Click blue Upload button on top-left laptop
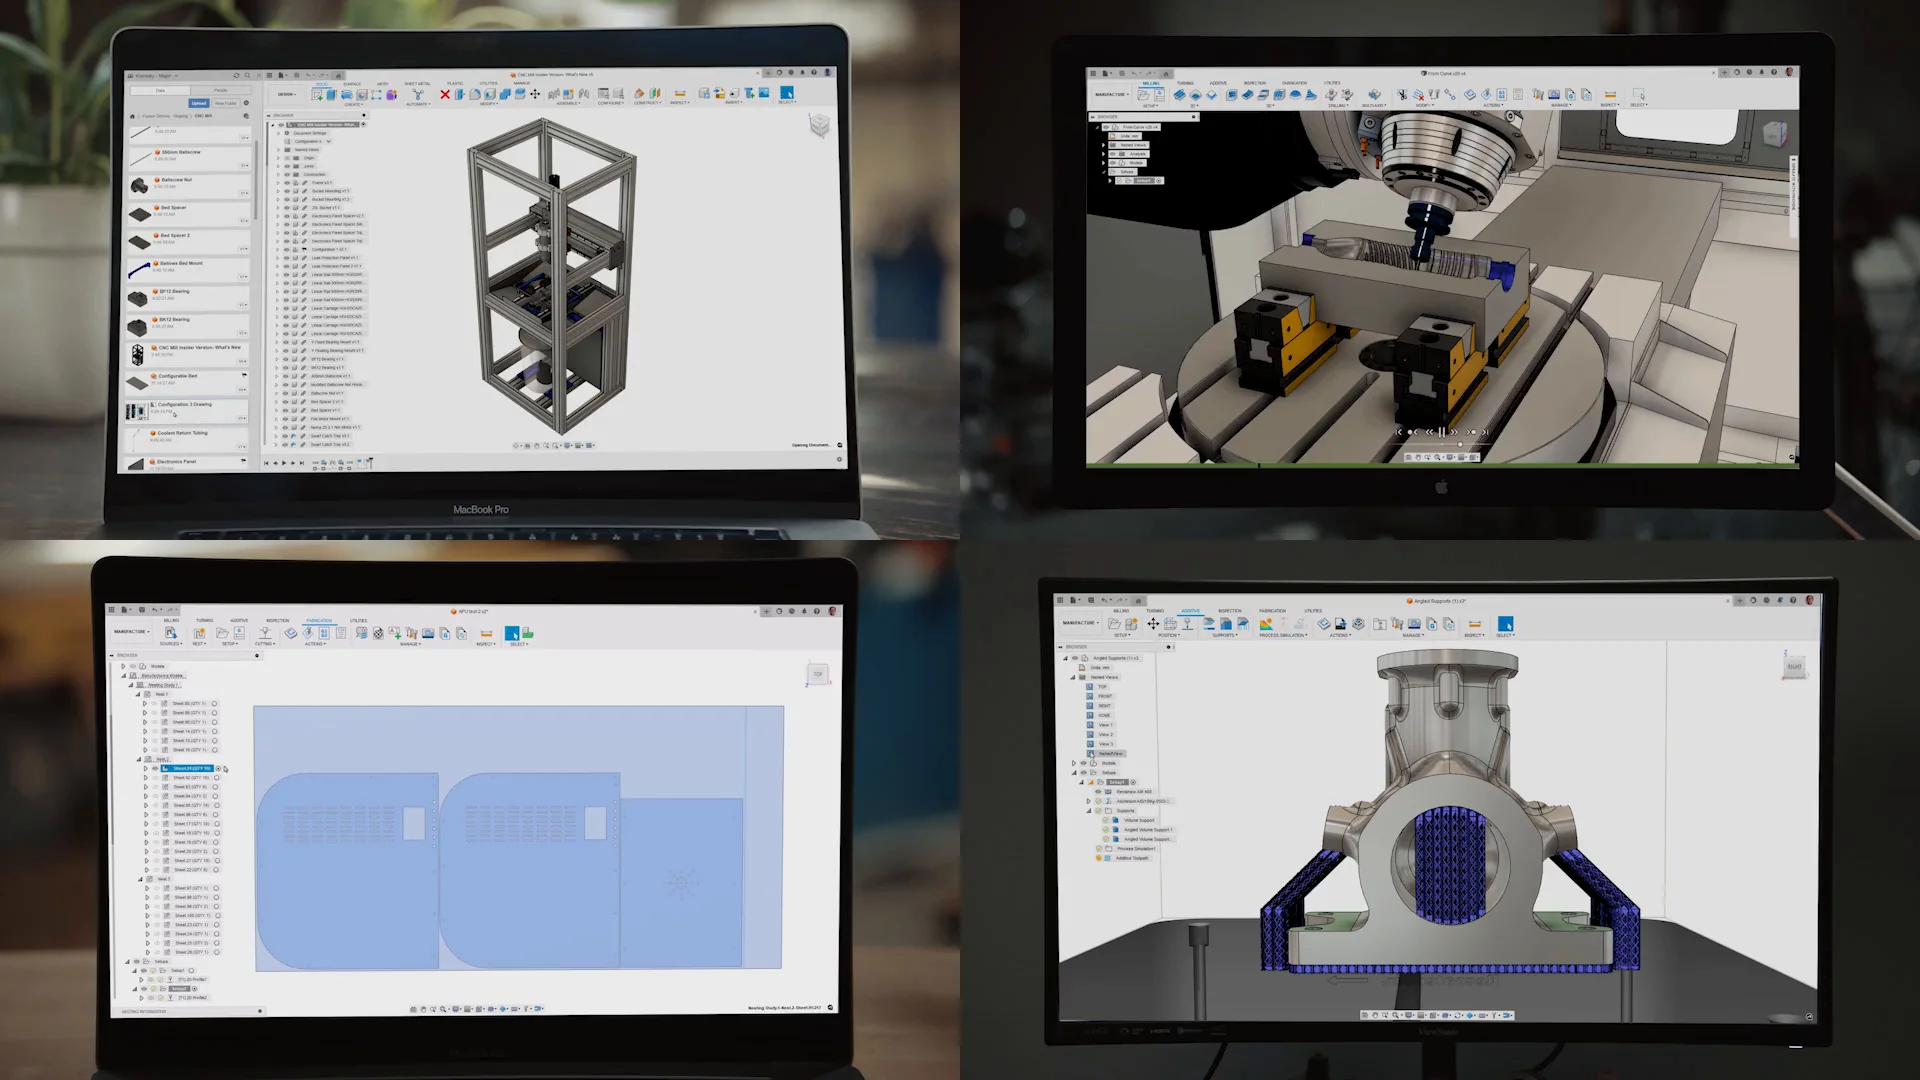 (x=199, y=103)
